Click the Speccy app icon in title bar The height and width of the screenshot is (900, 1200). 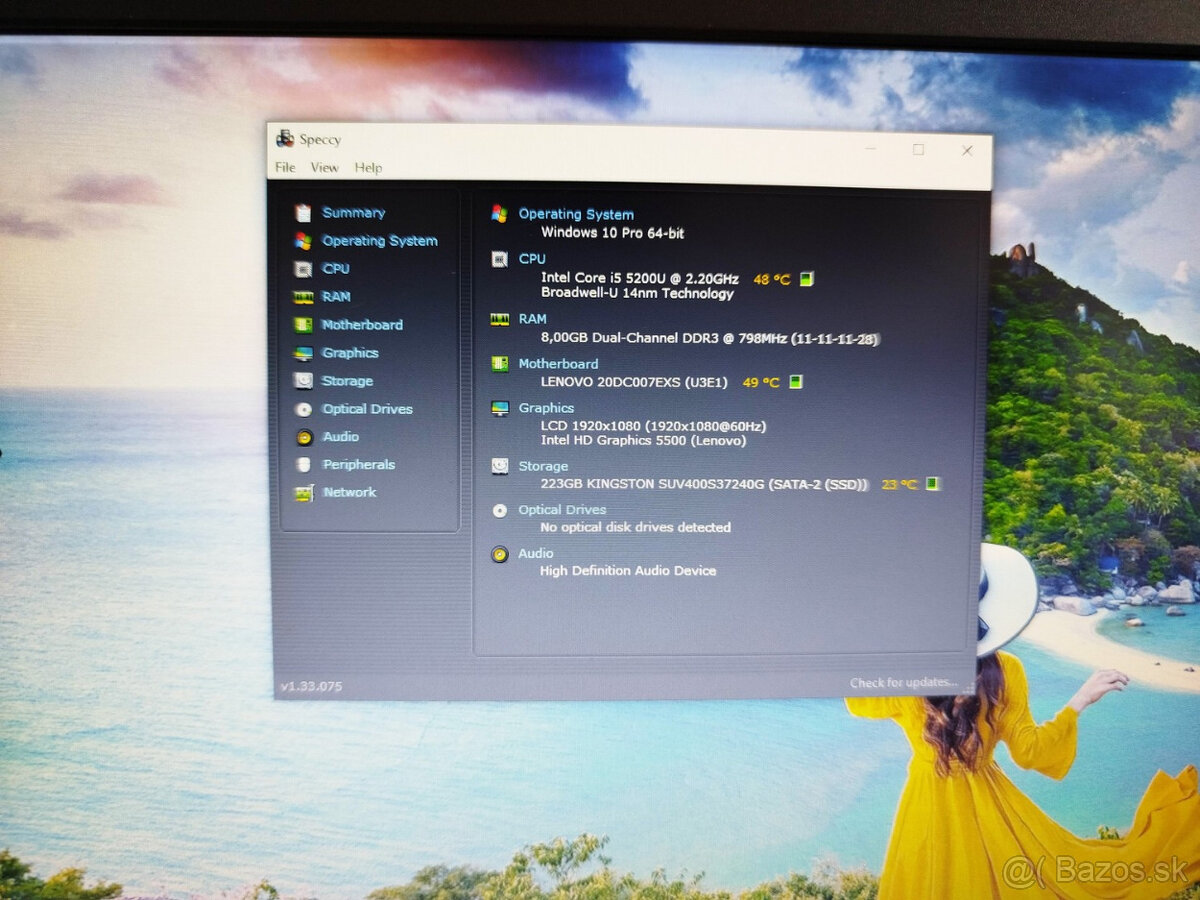pos(285,139)
